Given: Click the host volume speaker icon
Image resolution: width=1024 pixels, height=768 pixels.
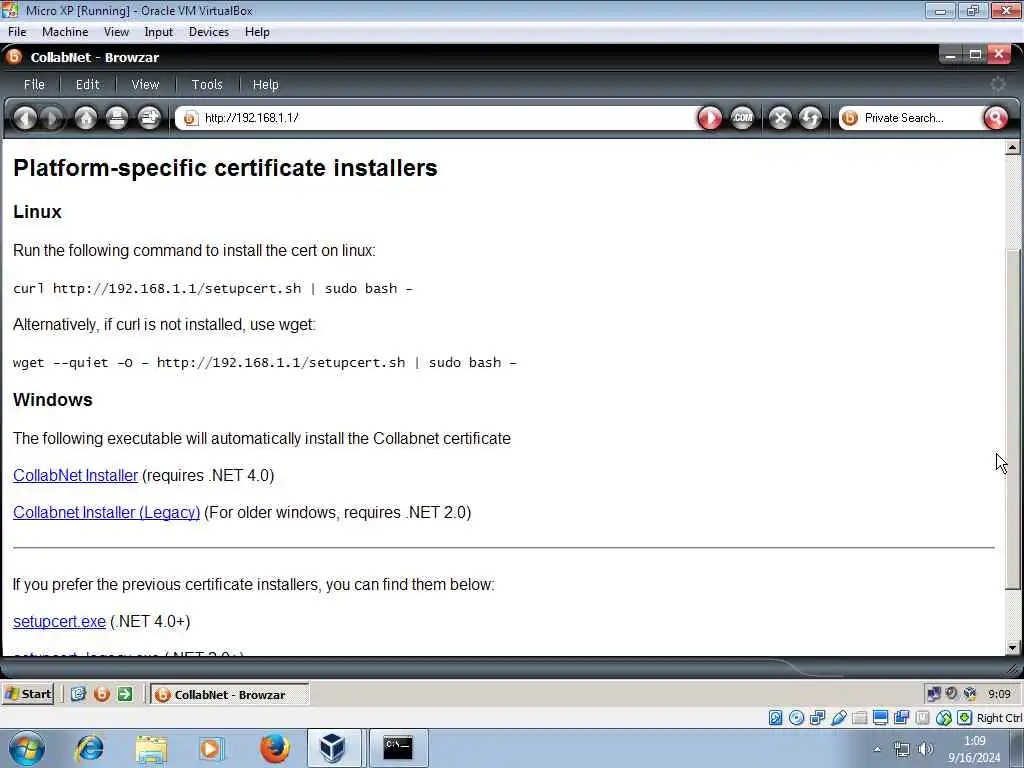Looking at the screenshot, I should pyautogui.click(x=925, y=749).
